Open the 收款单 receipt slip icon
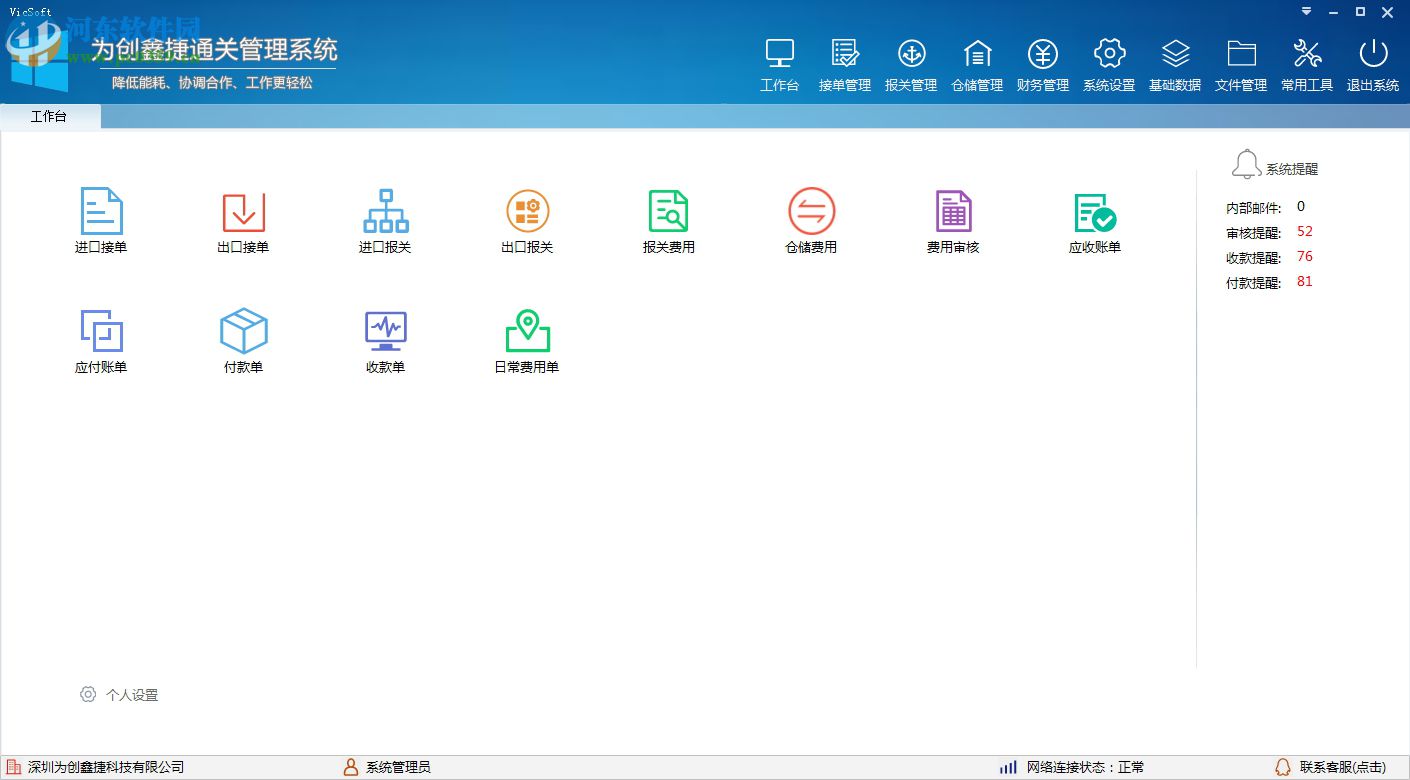 point(385,331)
